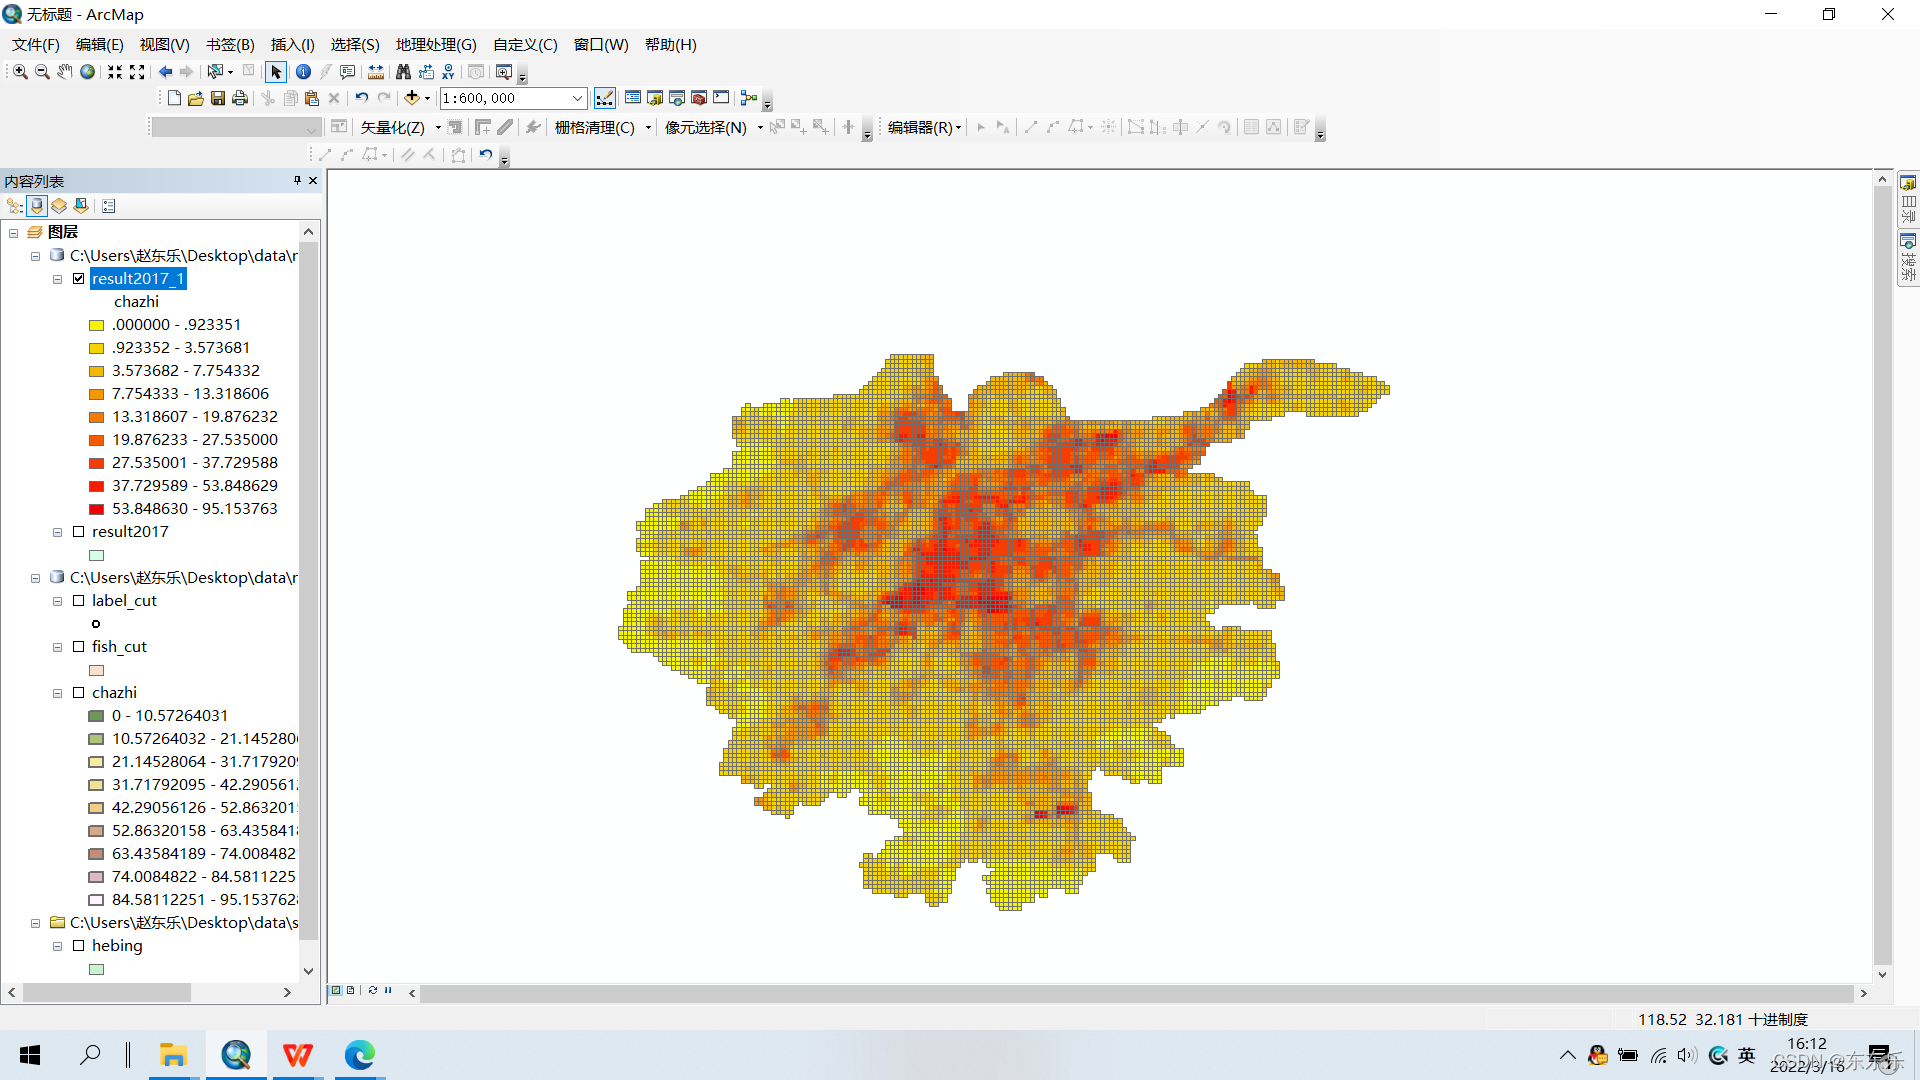Click the 编辑器(R) button
The image size is (1920, 1080).
point(923,127)
